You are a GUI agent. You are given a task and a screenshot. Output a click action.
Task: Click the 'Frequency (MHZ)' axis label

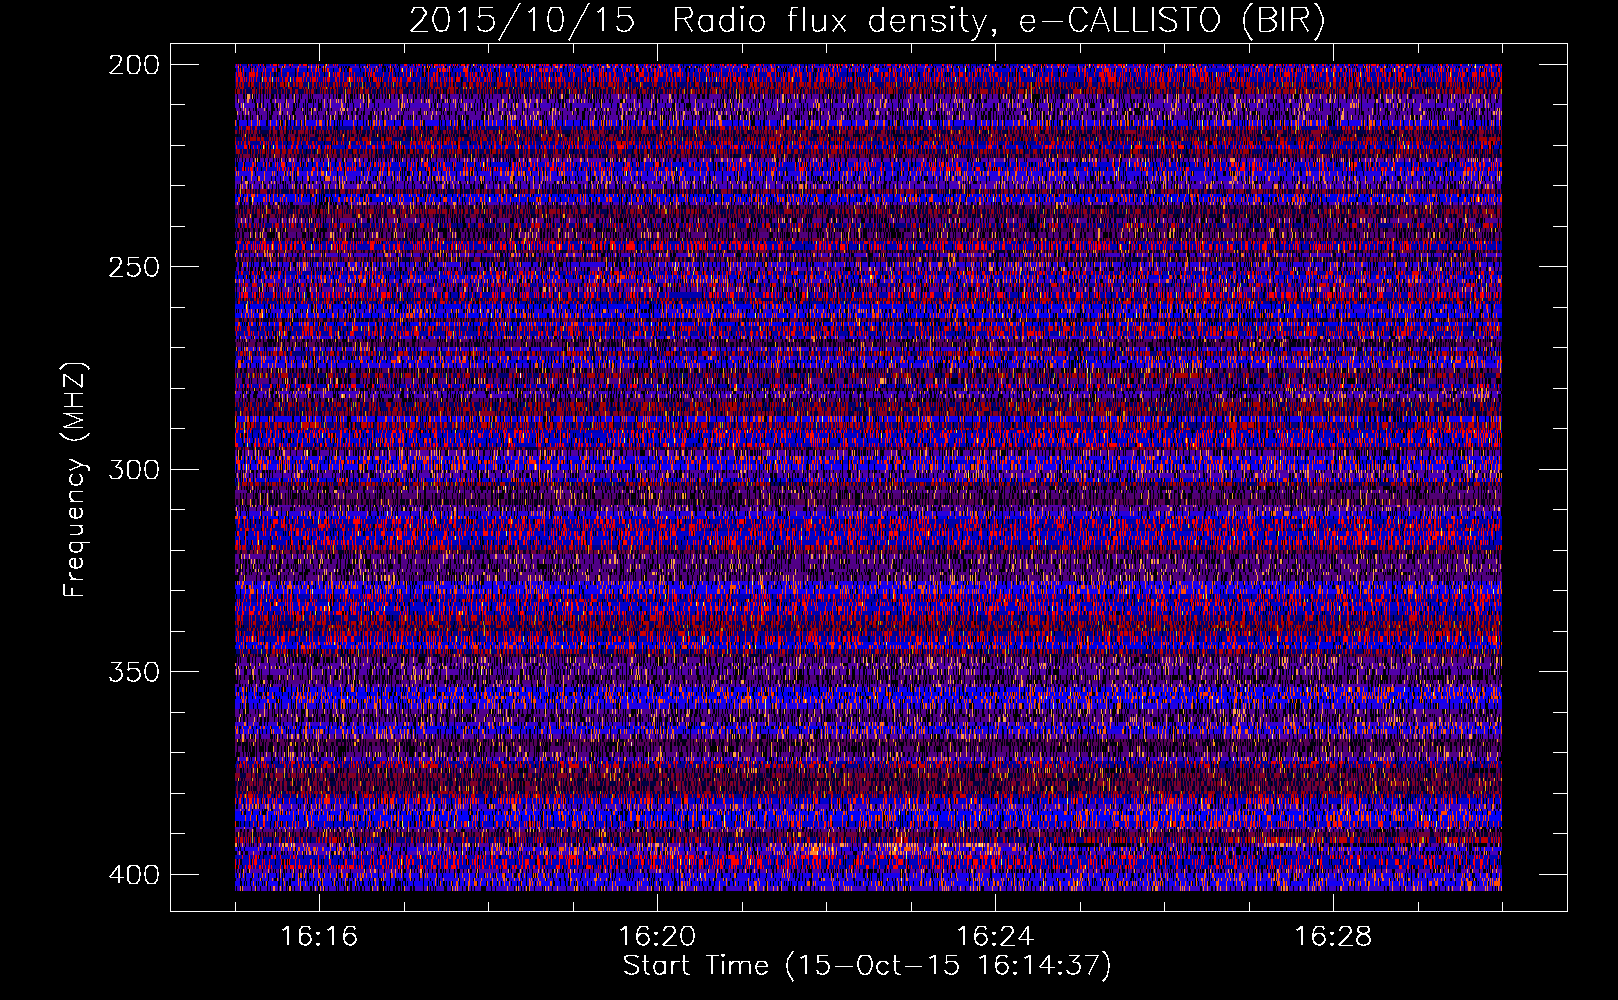point(75,479)
